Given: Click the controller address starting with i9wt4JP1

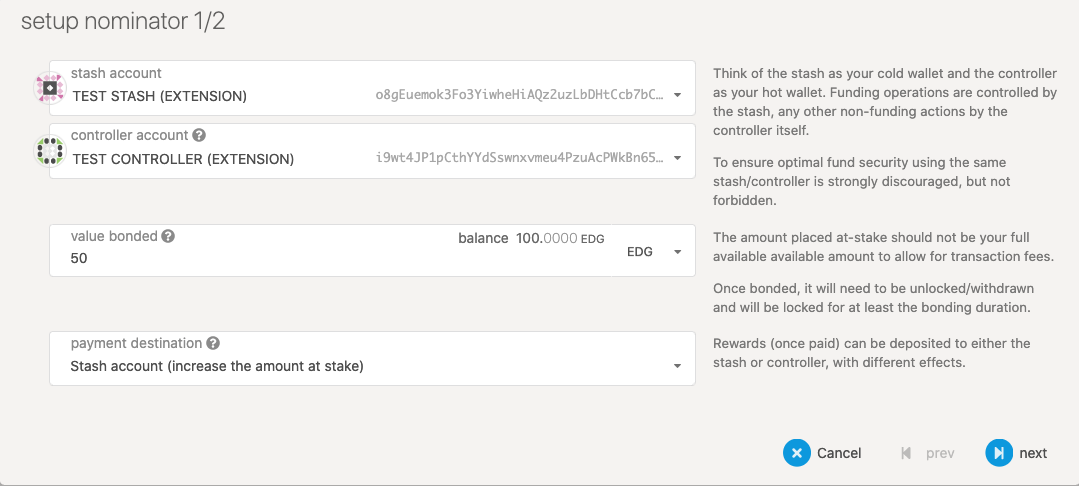Looking at the screenshot, I should click(519, 159).
